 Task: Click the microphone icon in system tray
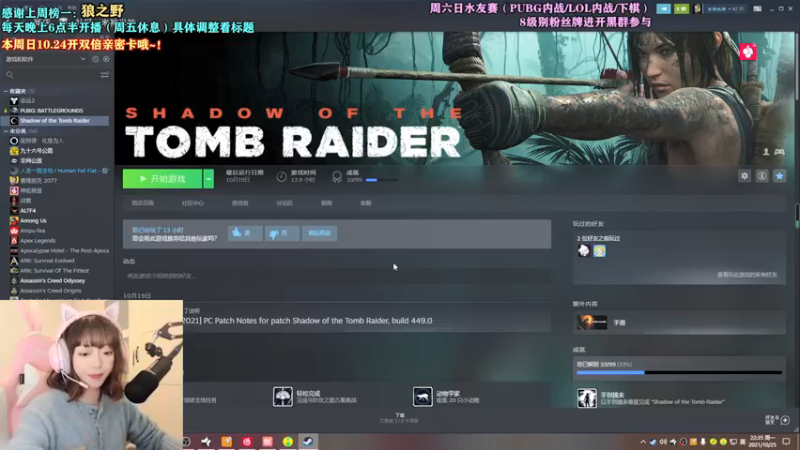click(x=703, y=442)
